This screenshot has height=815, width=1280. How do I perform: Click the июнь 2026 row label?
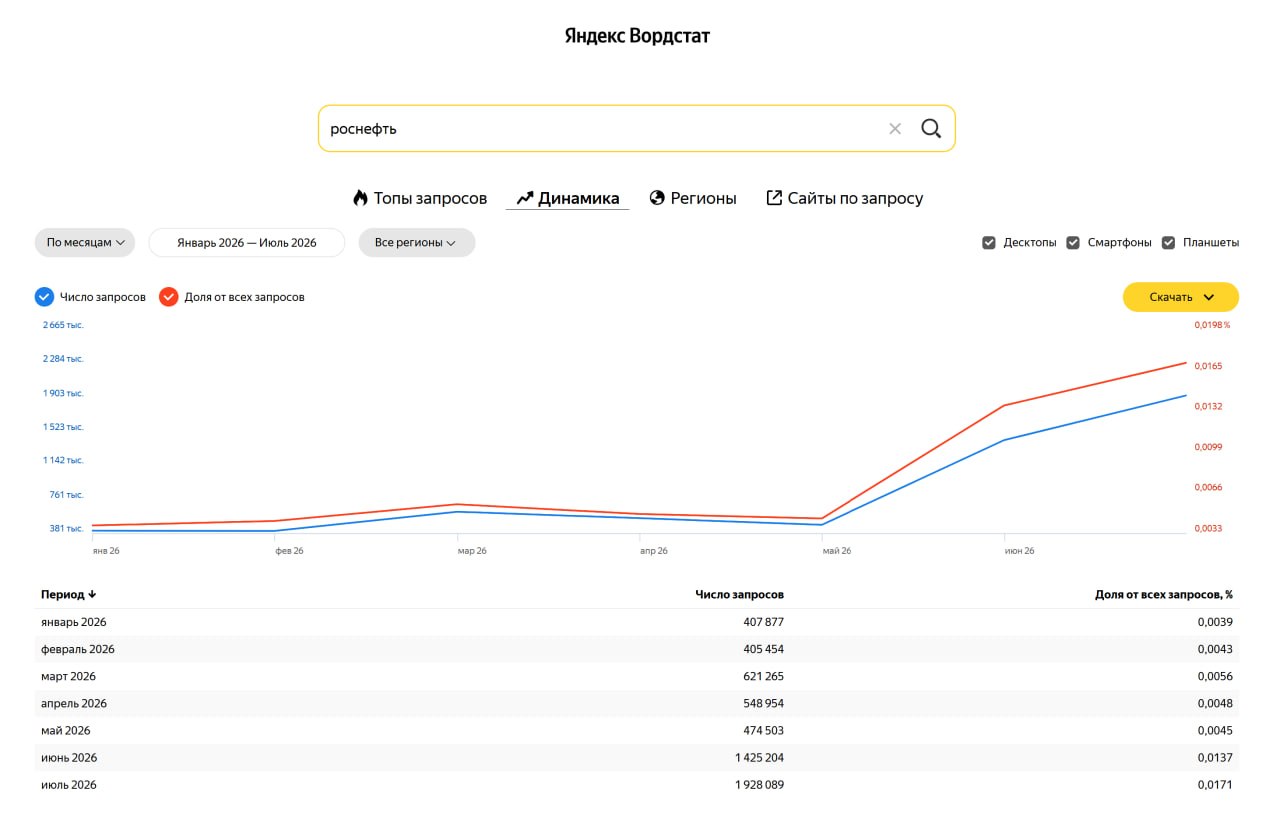[x=69, y=757]
